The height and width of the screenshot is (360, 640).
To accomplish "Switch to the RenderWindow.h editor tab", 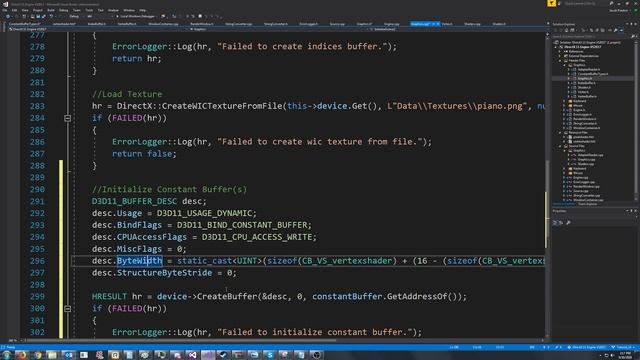I will point(202,24).
